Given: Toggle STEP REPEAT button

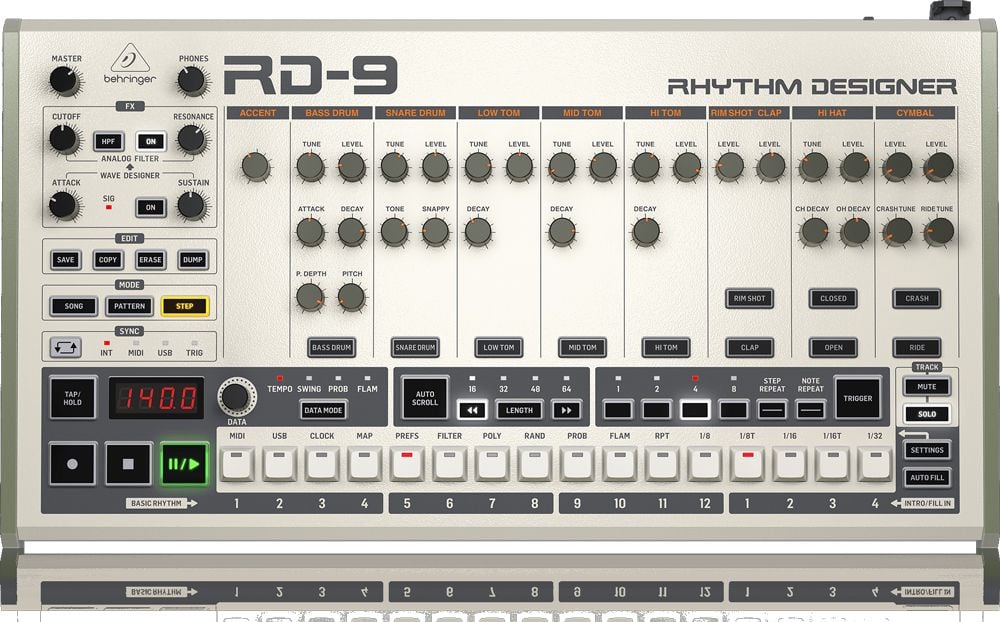Looking at the screenshot, I should pyautogui.click(x=772, y=410).
